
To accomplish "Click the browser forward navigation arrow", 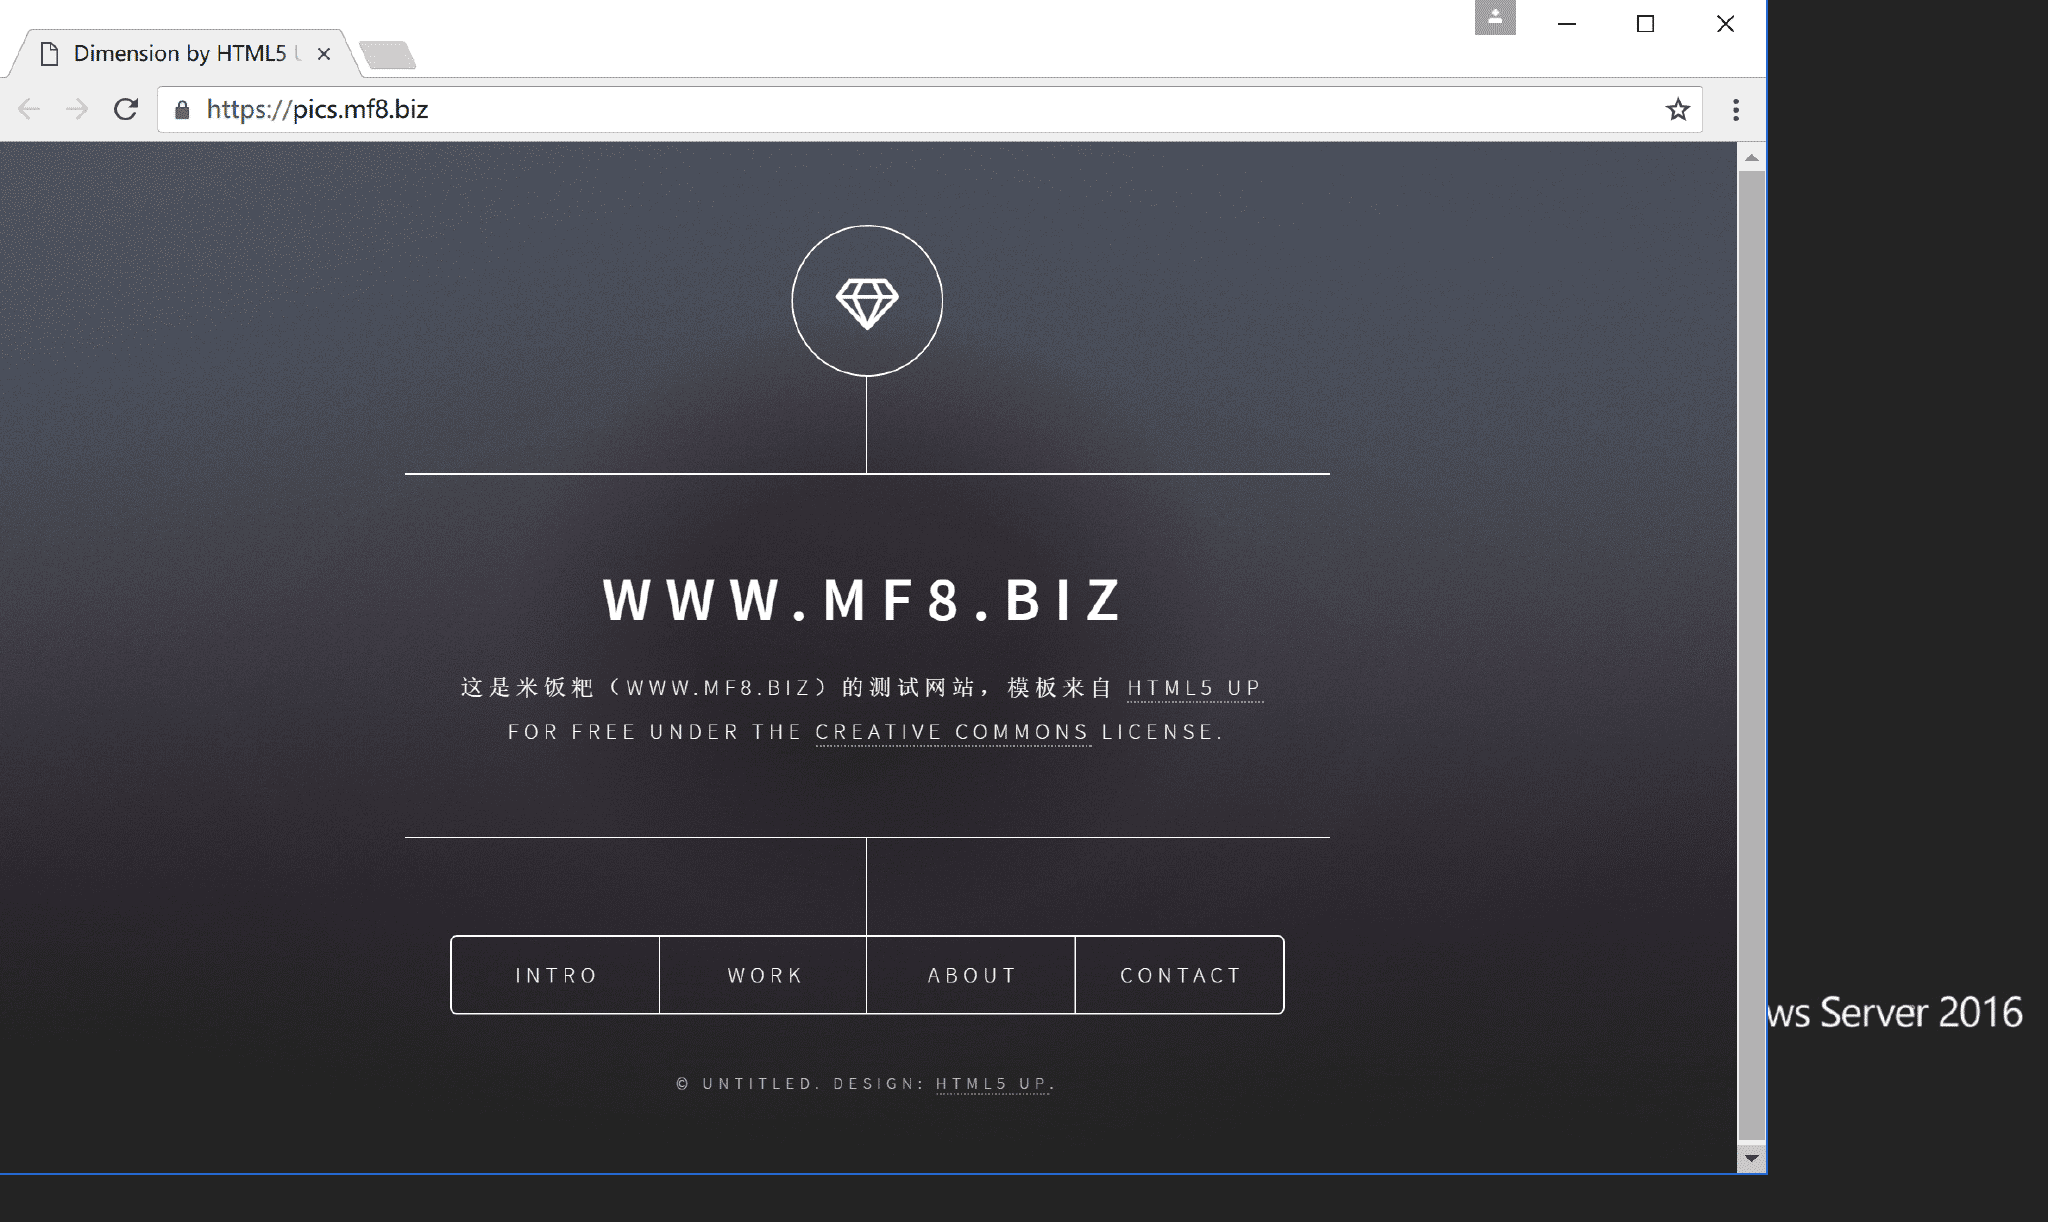I will click(x=74, y=109).
